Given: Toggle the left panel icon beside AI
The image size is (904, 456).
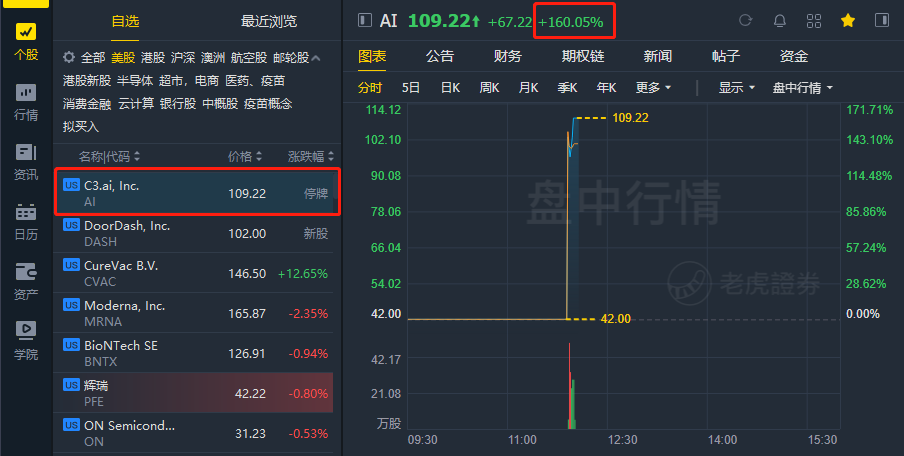Looking at the screenshot, I should (364, 20).
